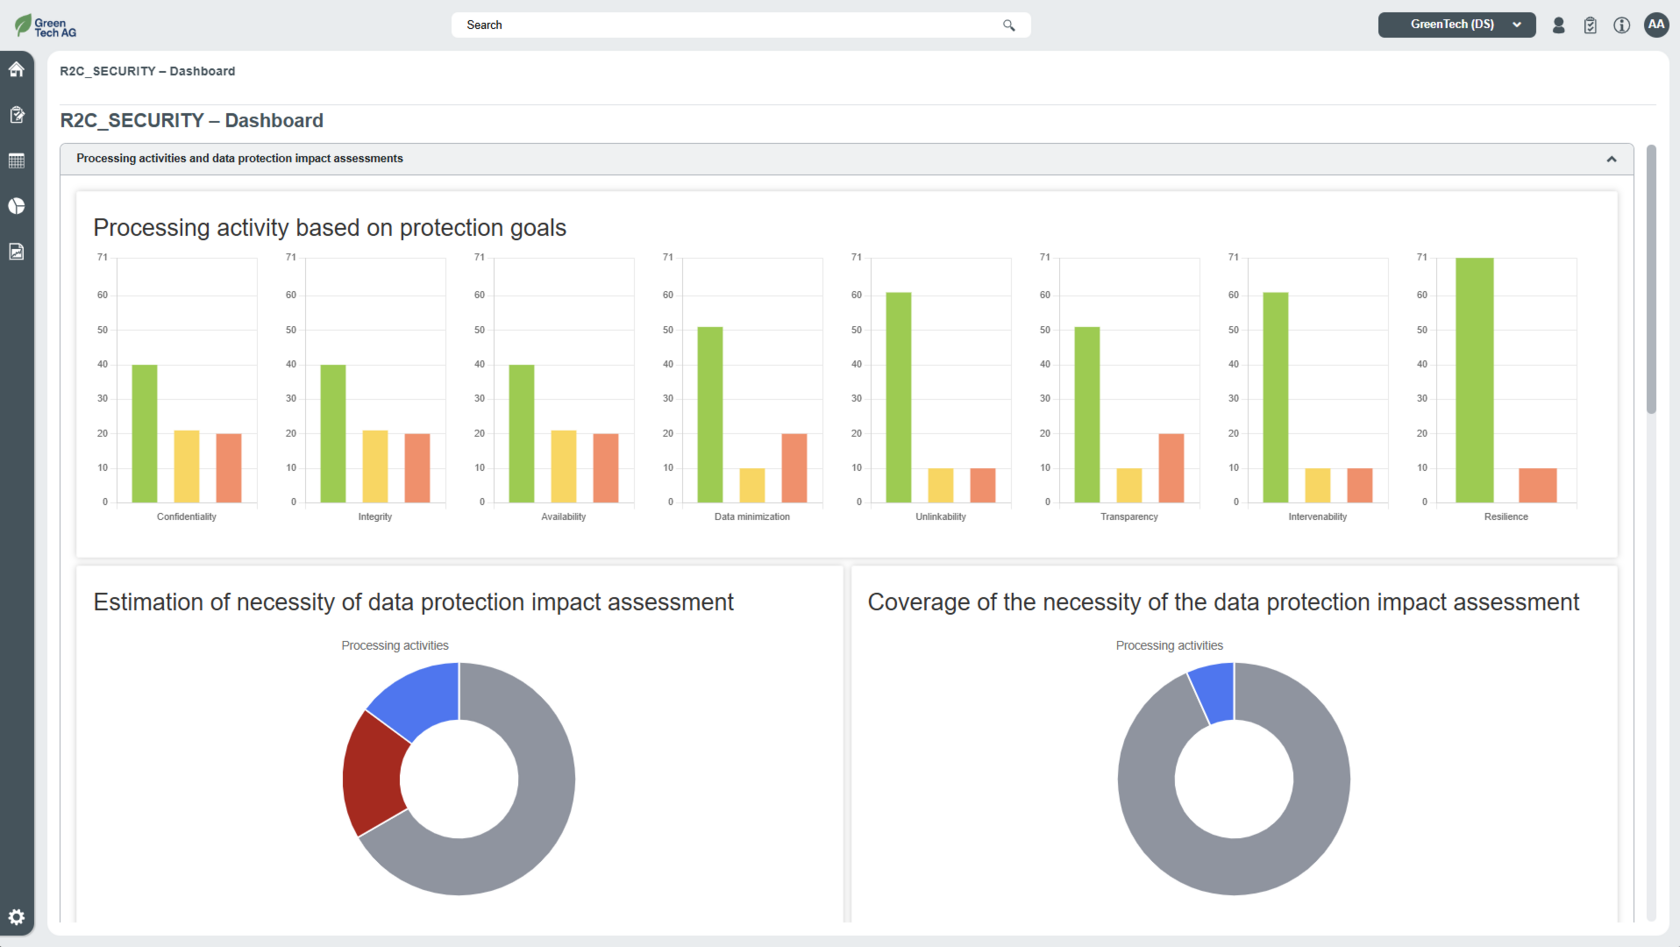Click the Processing activities panel header title
The height and width of the screenshot is (947, 1680).
[x=240, y=159]
